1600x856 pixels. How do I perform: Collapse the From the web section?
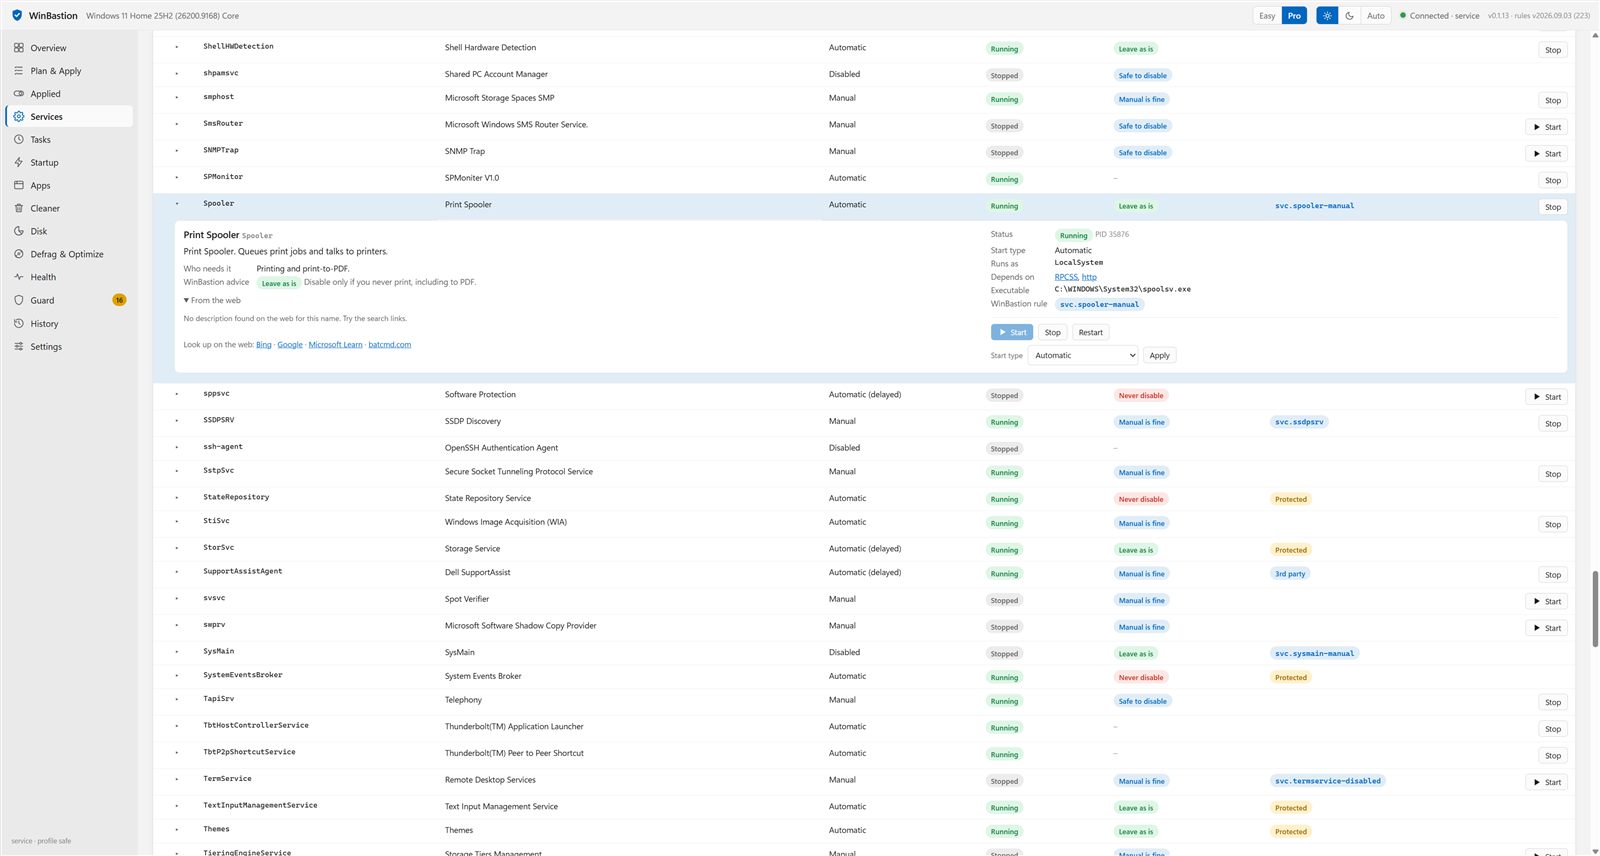tap(212, 300)
